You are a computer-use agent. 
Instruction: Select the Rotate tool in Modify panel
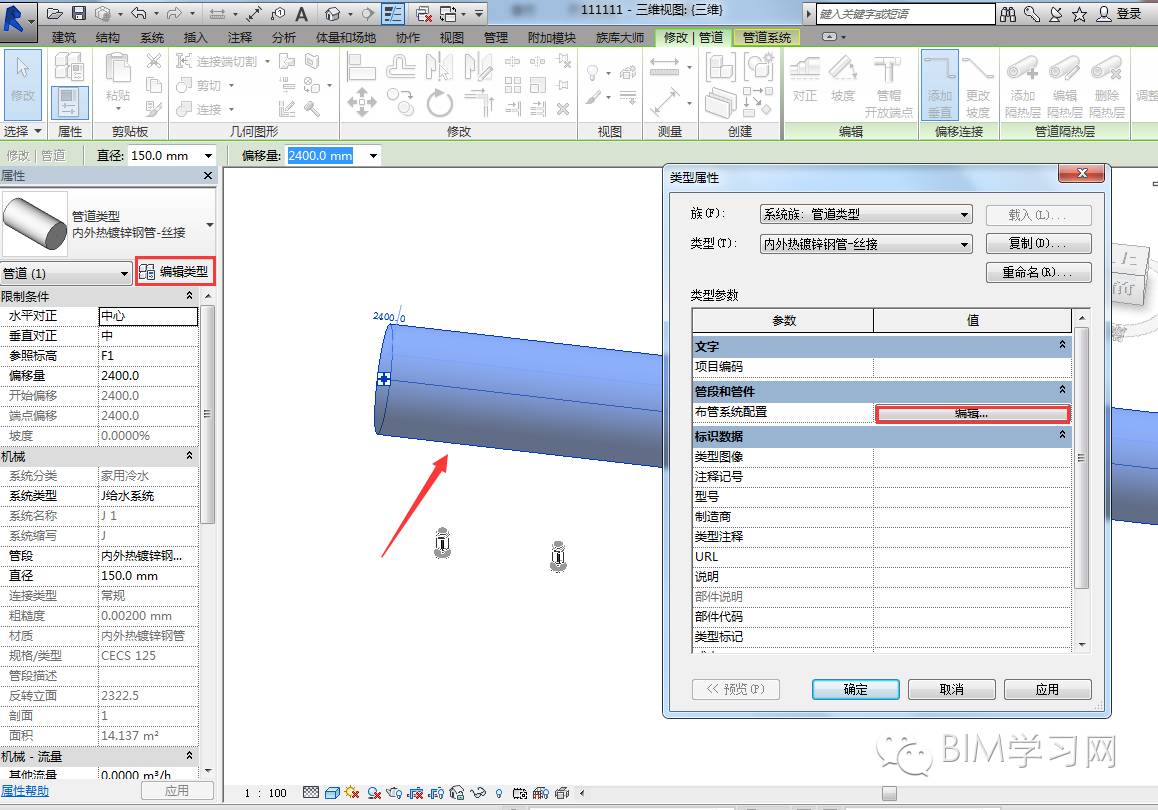439,102
